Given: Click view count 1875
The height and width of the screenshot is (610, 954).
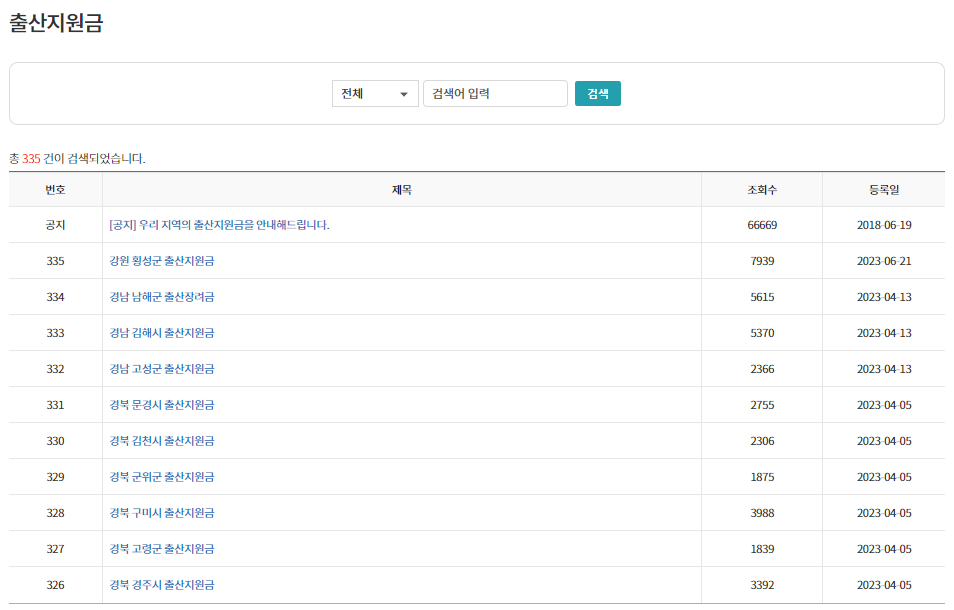Looking at the screenshot, I should pos(762,477).
